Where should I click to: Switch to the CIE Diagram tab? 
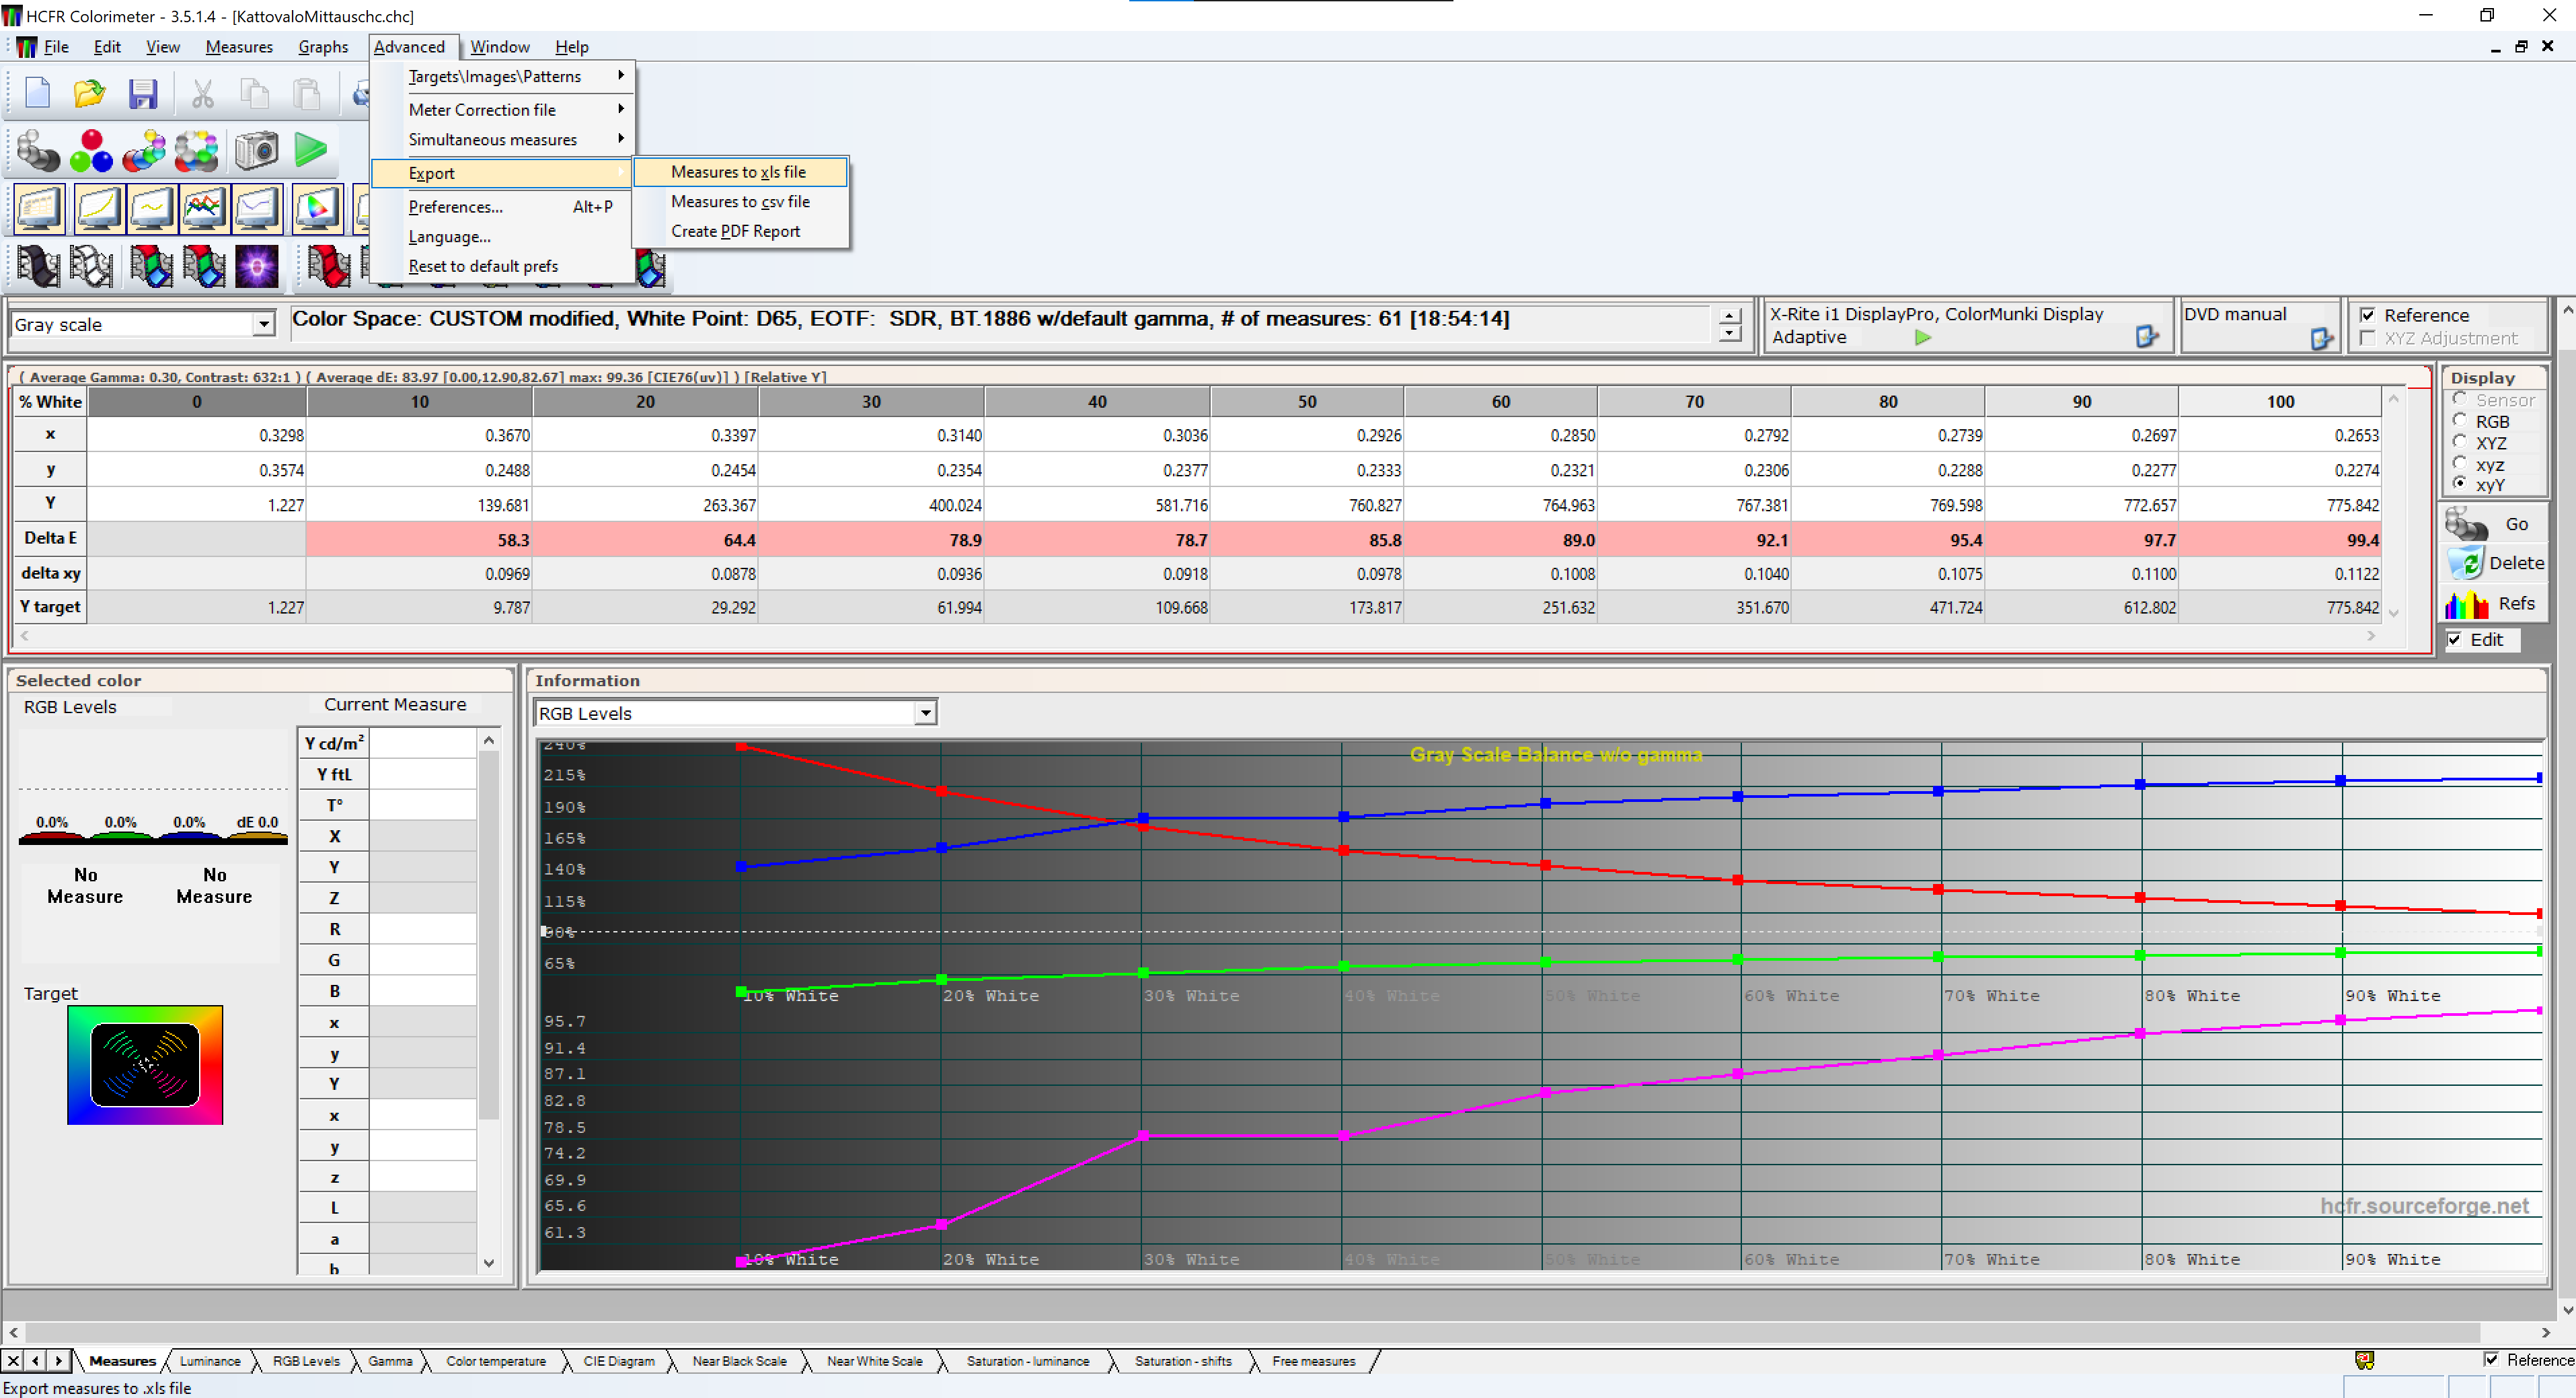(618, 1361)
